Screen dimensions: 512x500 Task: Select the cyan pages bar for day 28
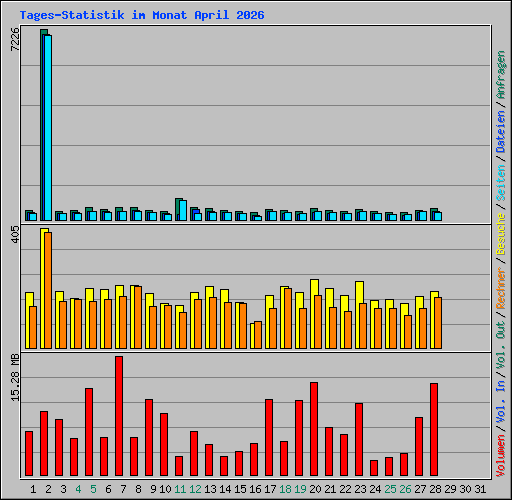[438, 216]
